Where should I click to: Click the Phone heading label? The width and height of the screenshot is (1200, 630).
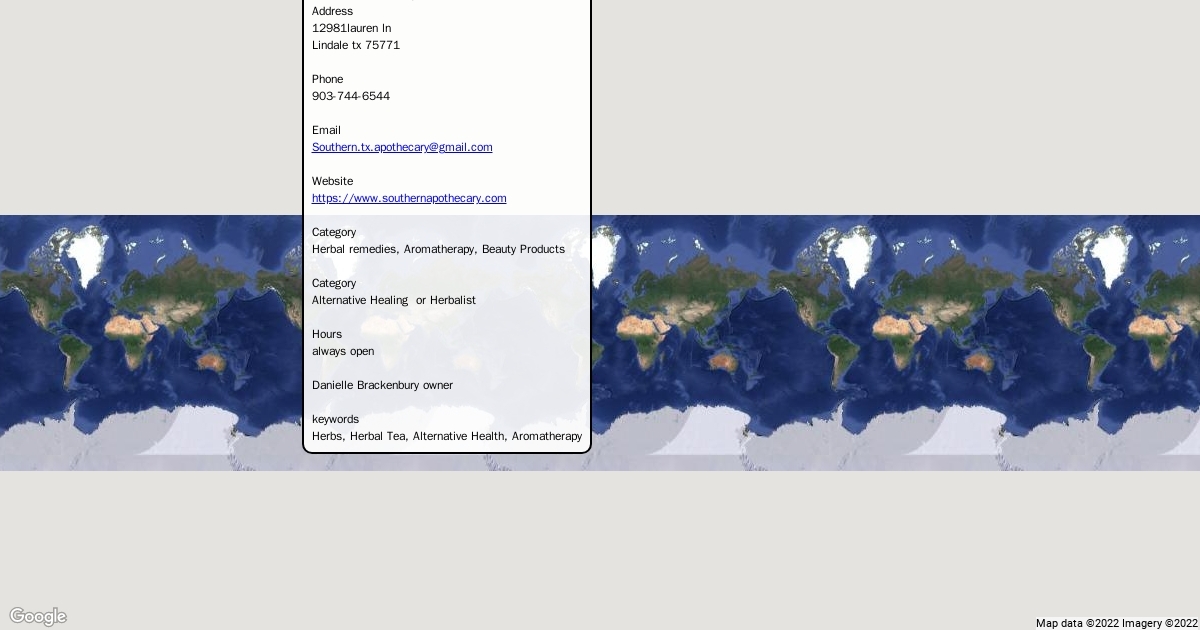pyautogui.click(x=327, y=79)
